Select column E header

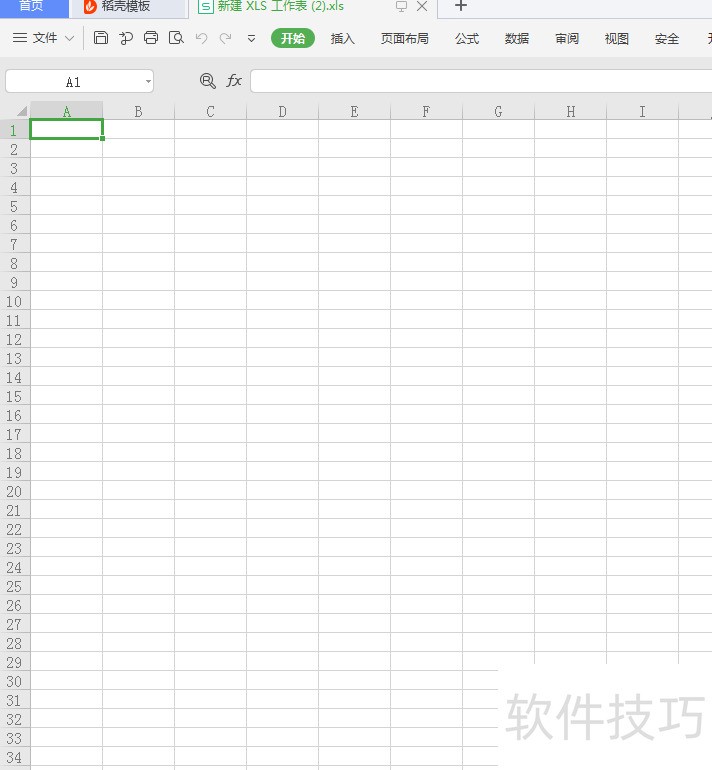point(354,111)
